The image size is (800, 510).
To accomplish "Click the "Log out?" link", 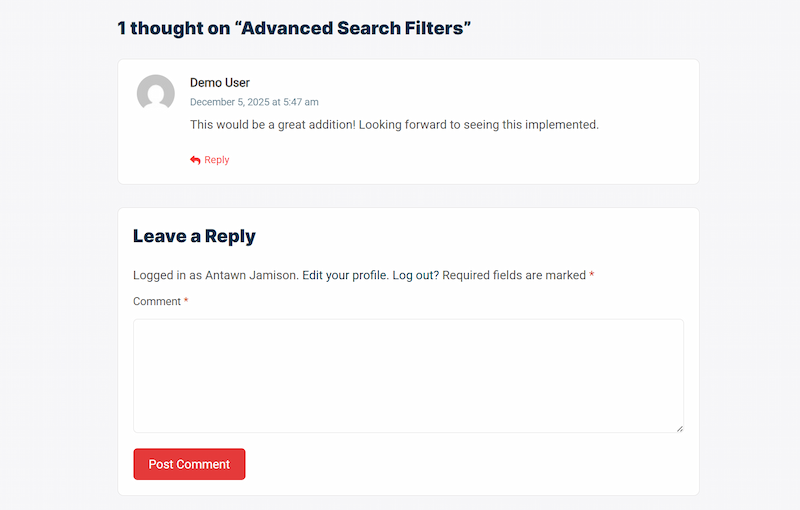I will pyautogui.click(x=415, y=276).
